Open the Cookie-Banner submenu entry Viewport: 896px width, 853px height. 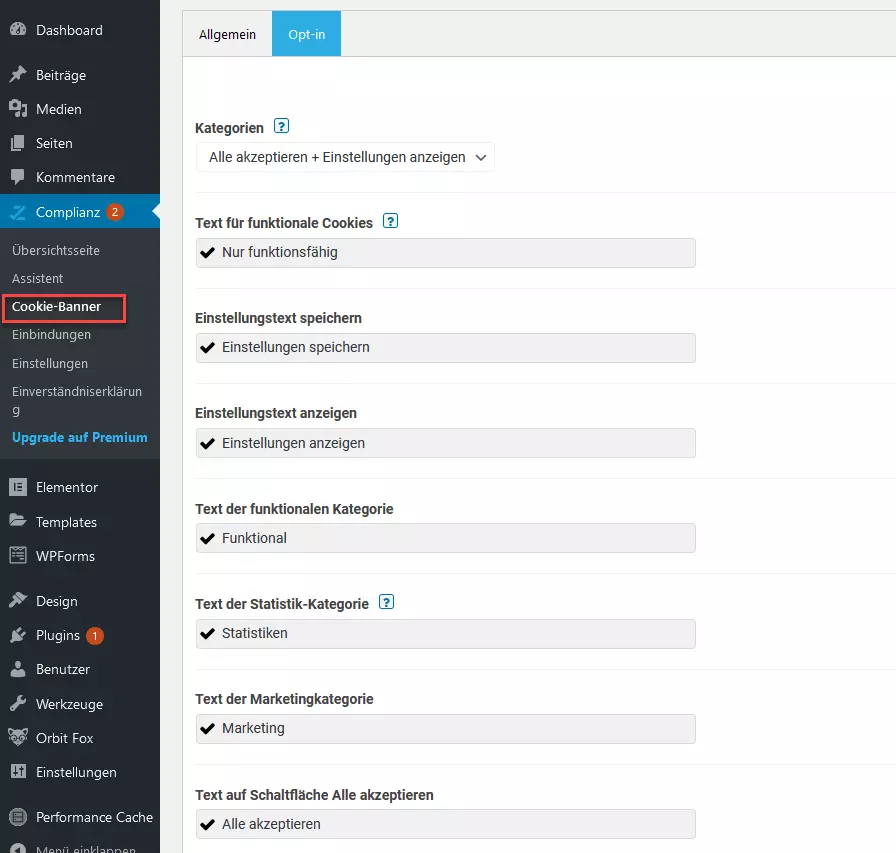pos(57,307)
